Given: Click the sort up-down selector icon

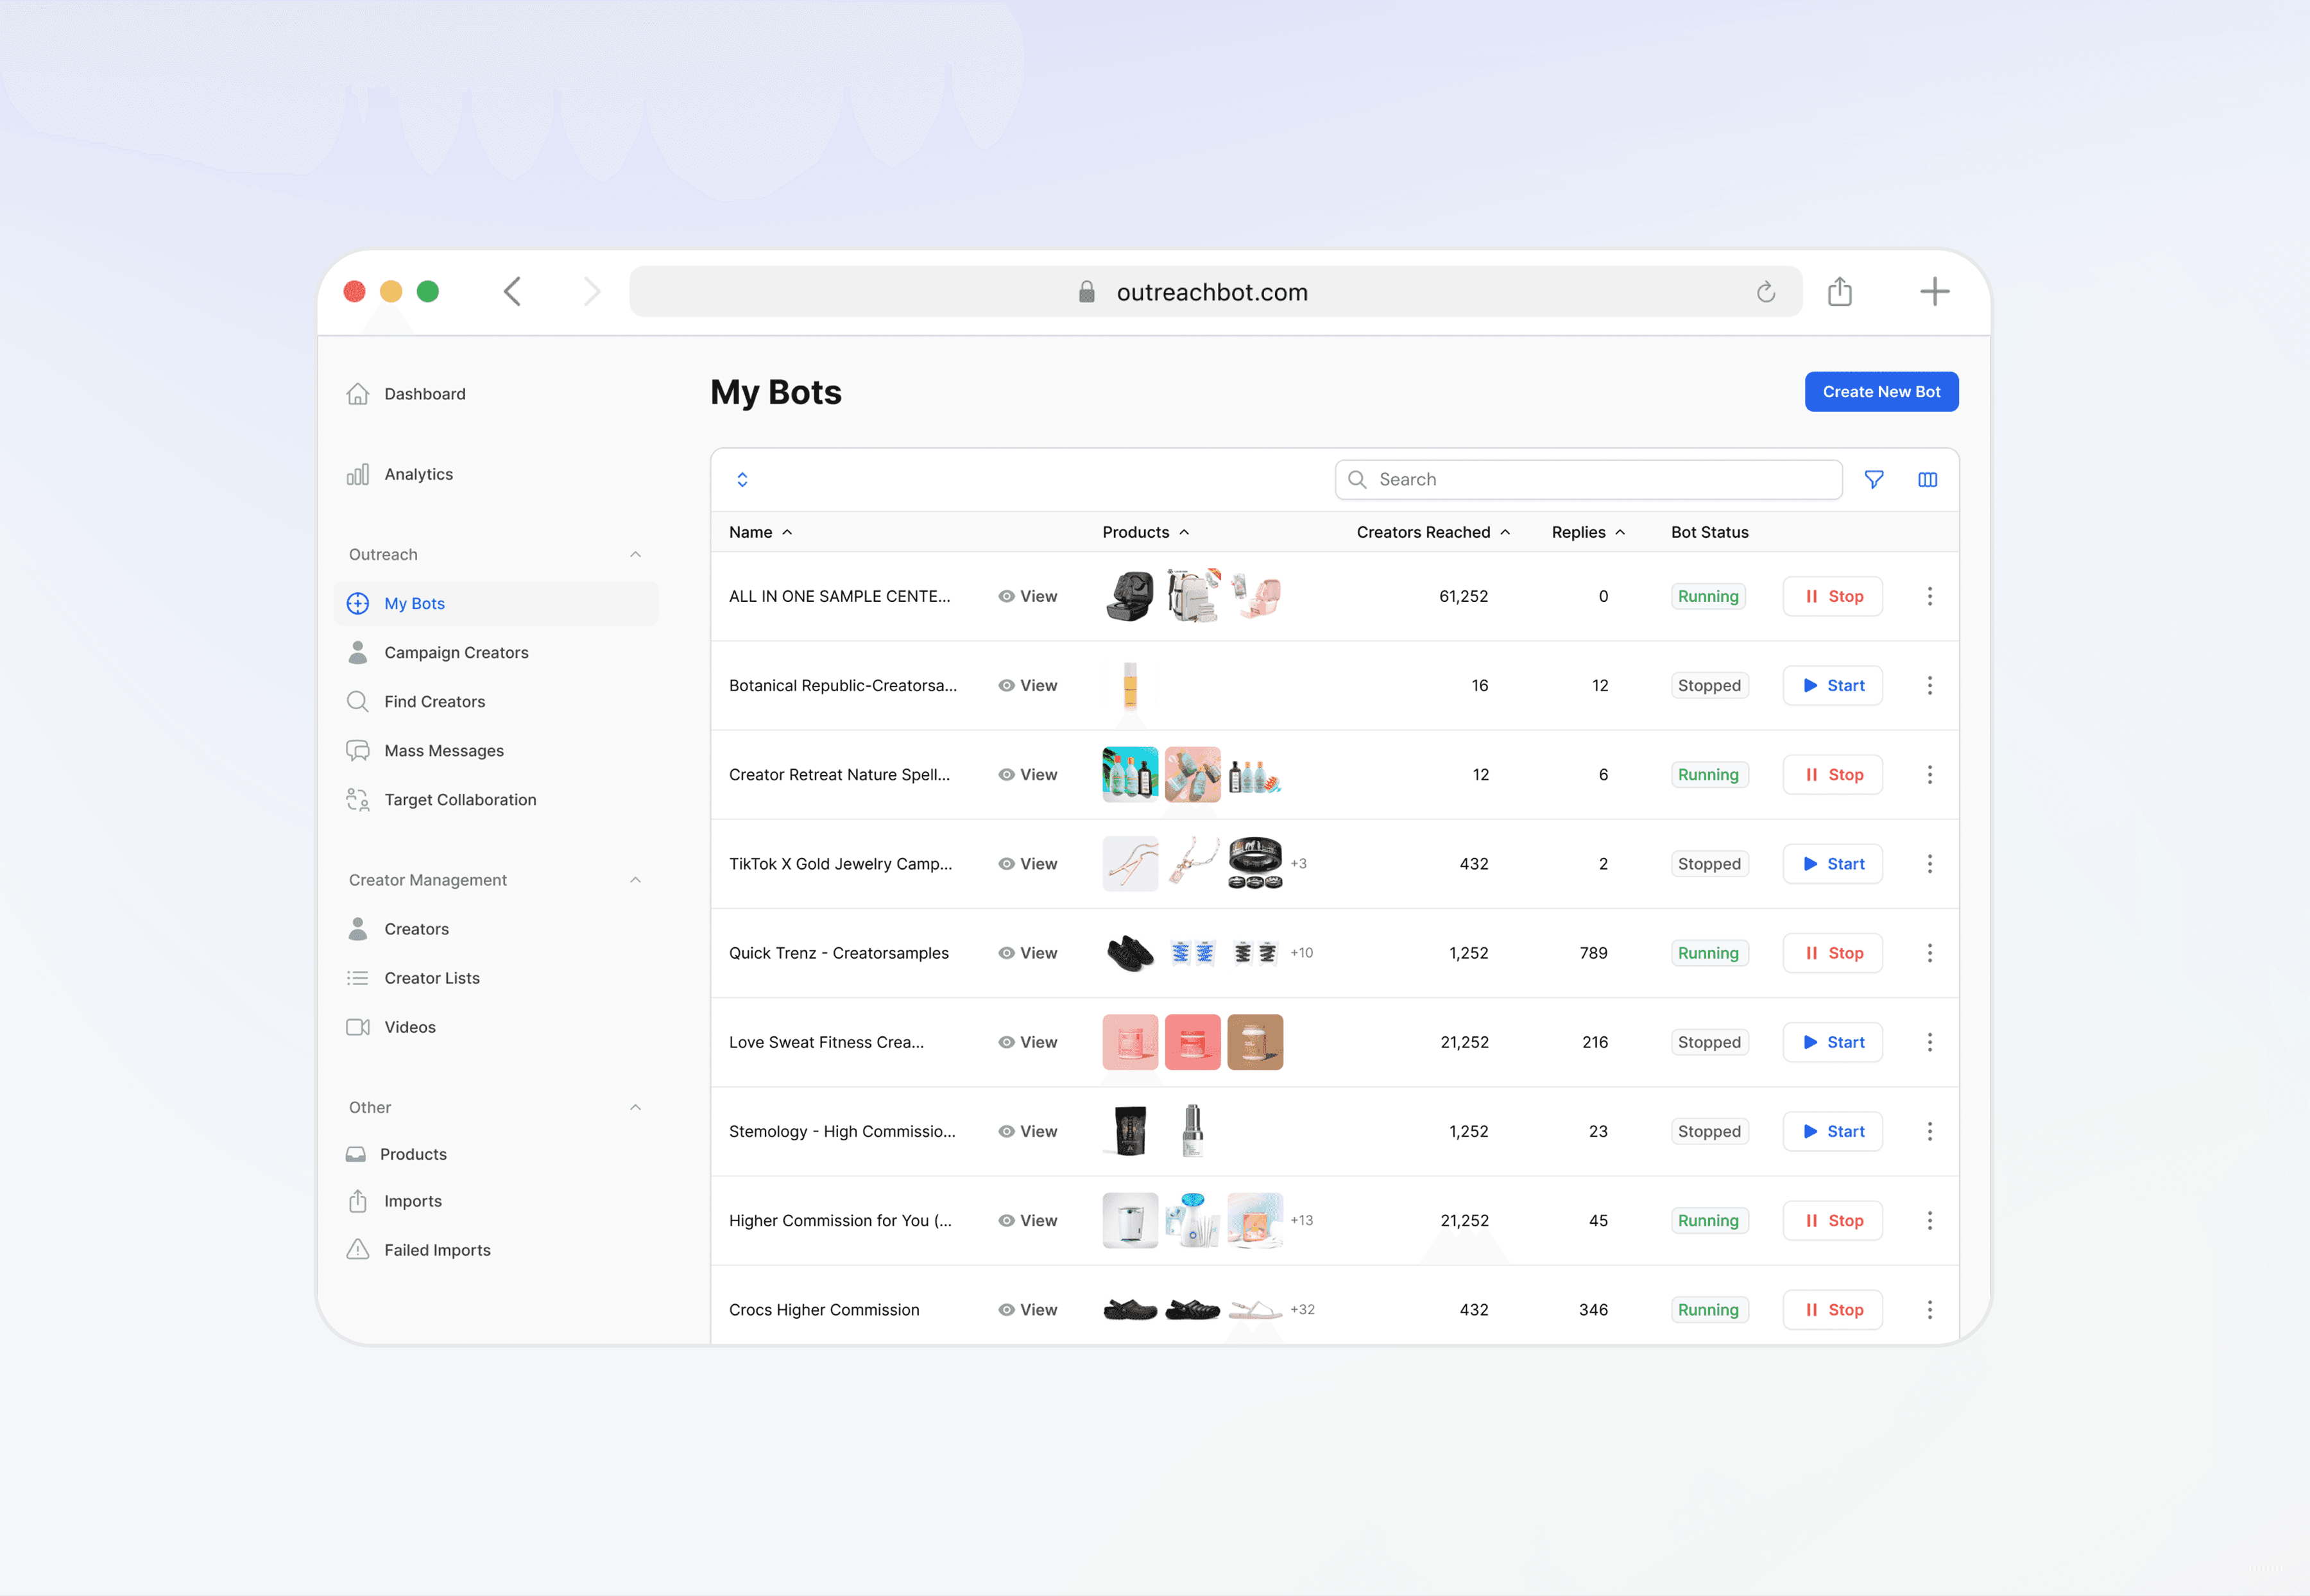Looking at the screenshot, I should tap(742, 480).
